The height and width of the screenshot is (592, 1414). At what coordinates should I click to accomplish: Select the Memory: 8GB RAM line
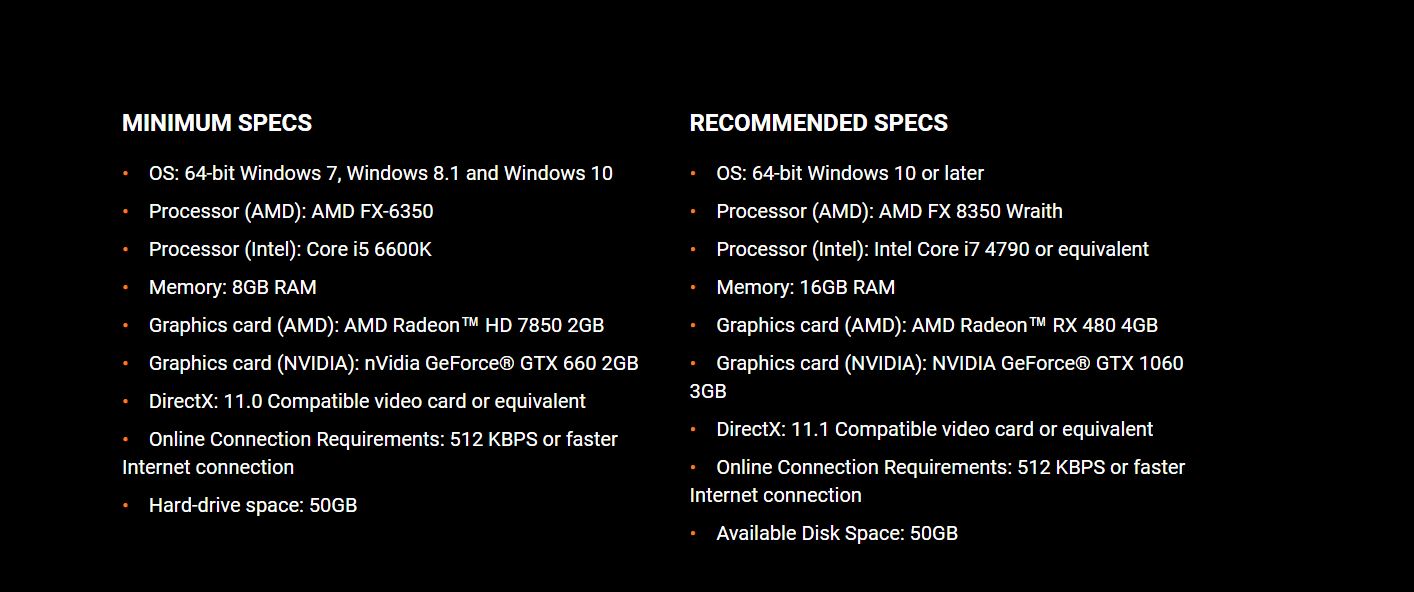(233, 287)
